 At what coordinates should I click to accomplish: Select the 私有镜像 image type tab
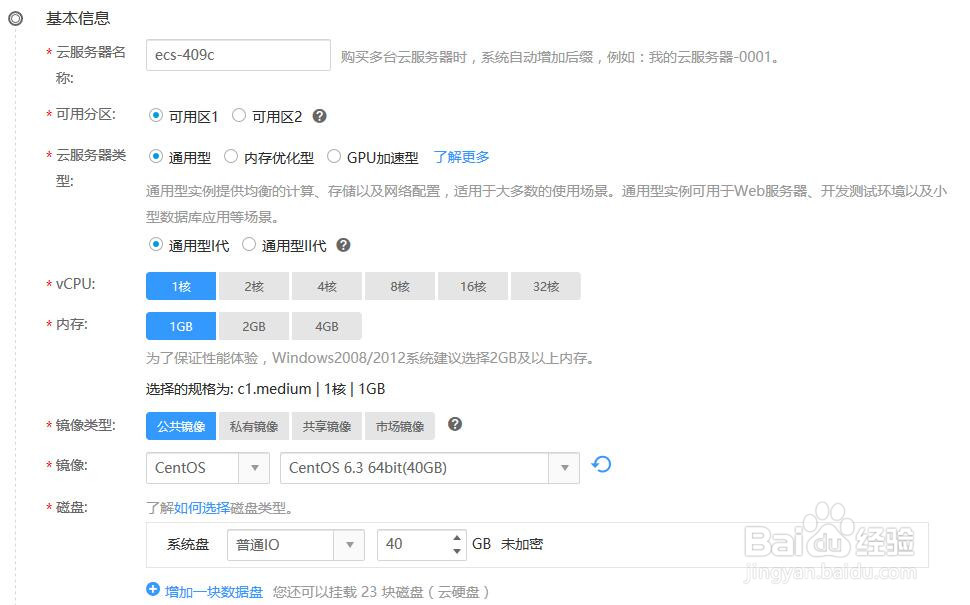click(254, 426)
